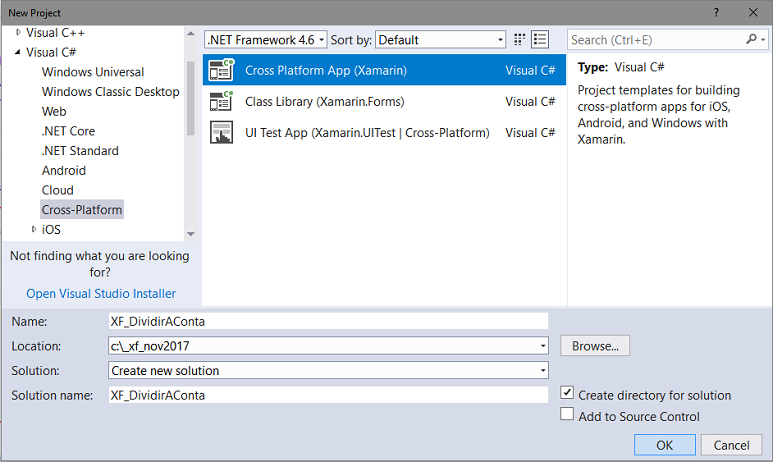Click the UI Test App template icon

coord(221,132)
